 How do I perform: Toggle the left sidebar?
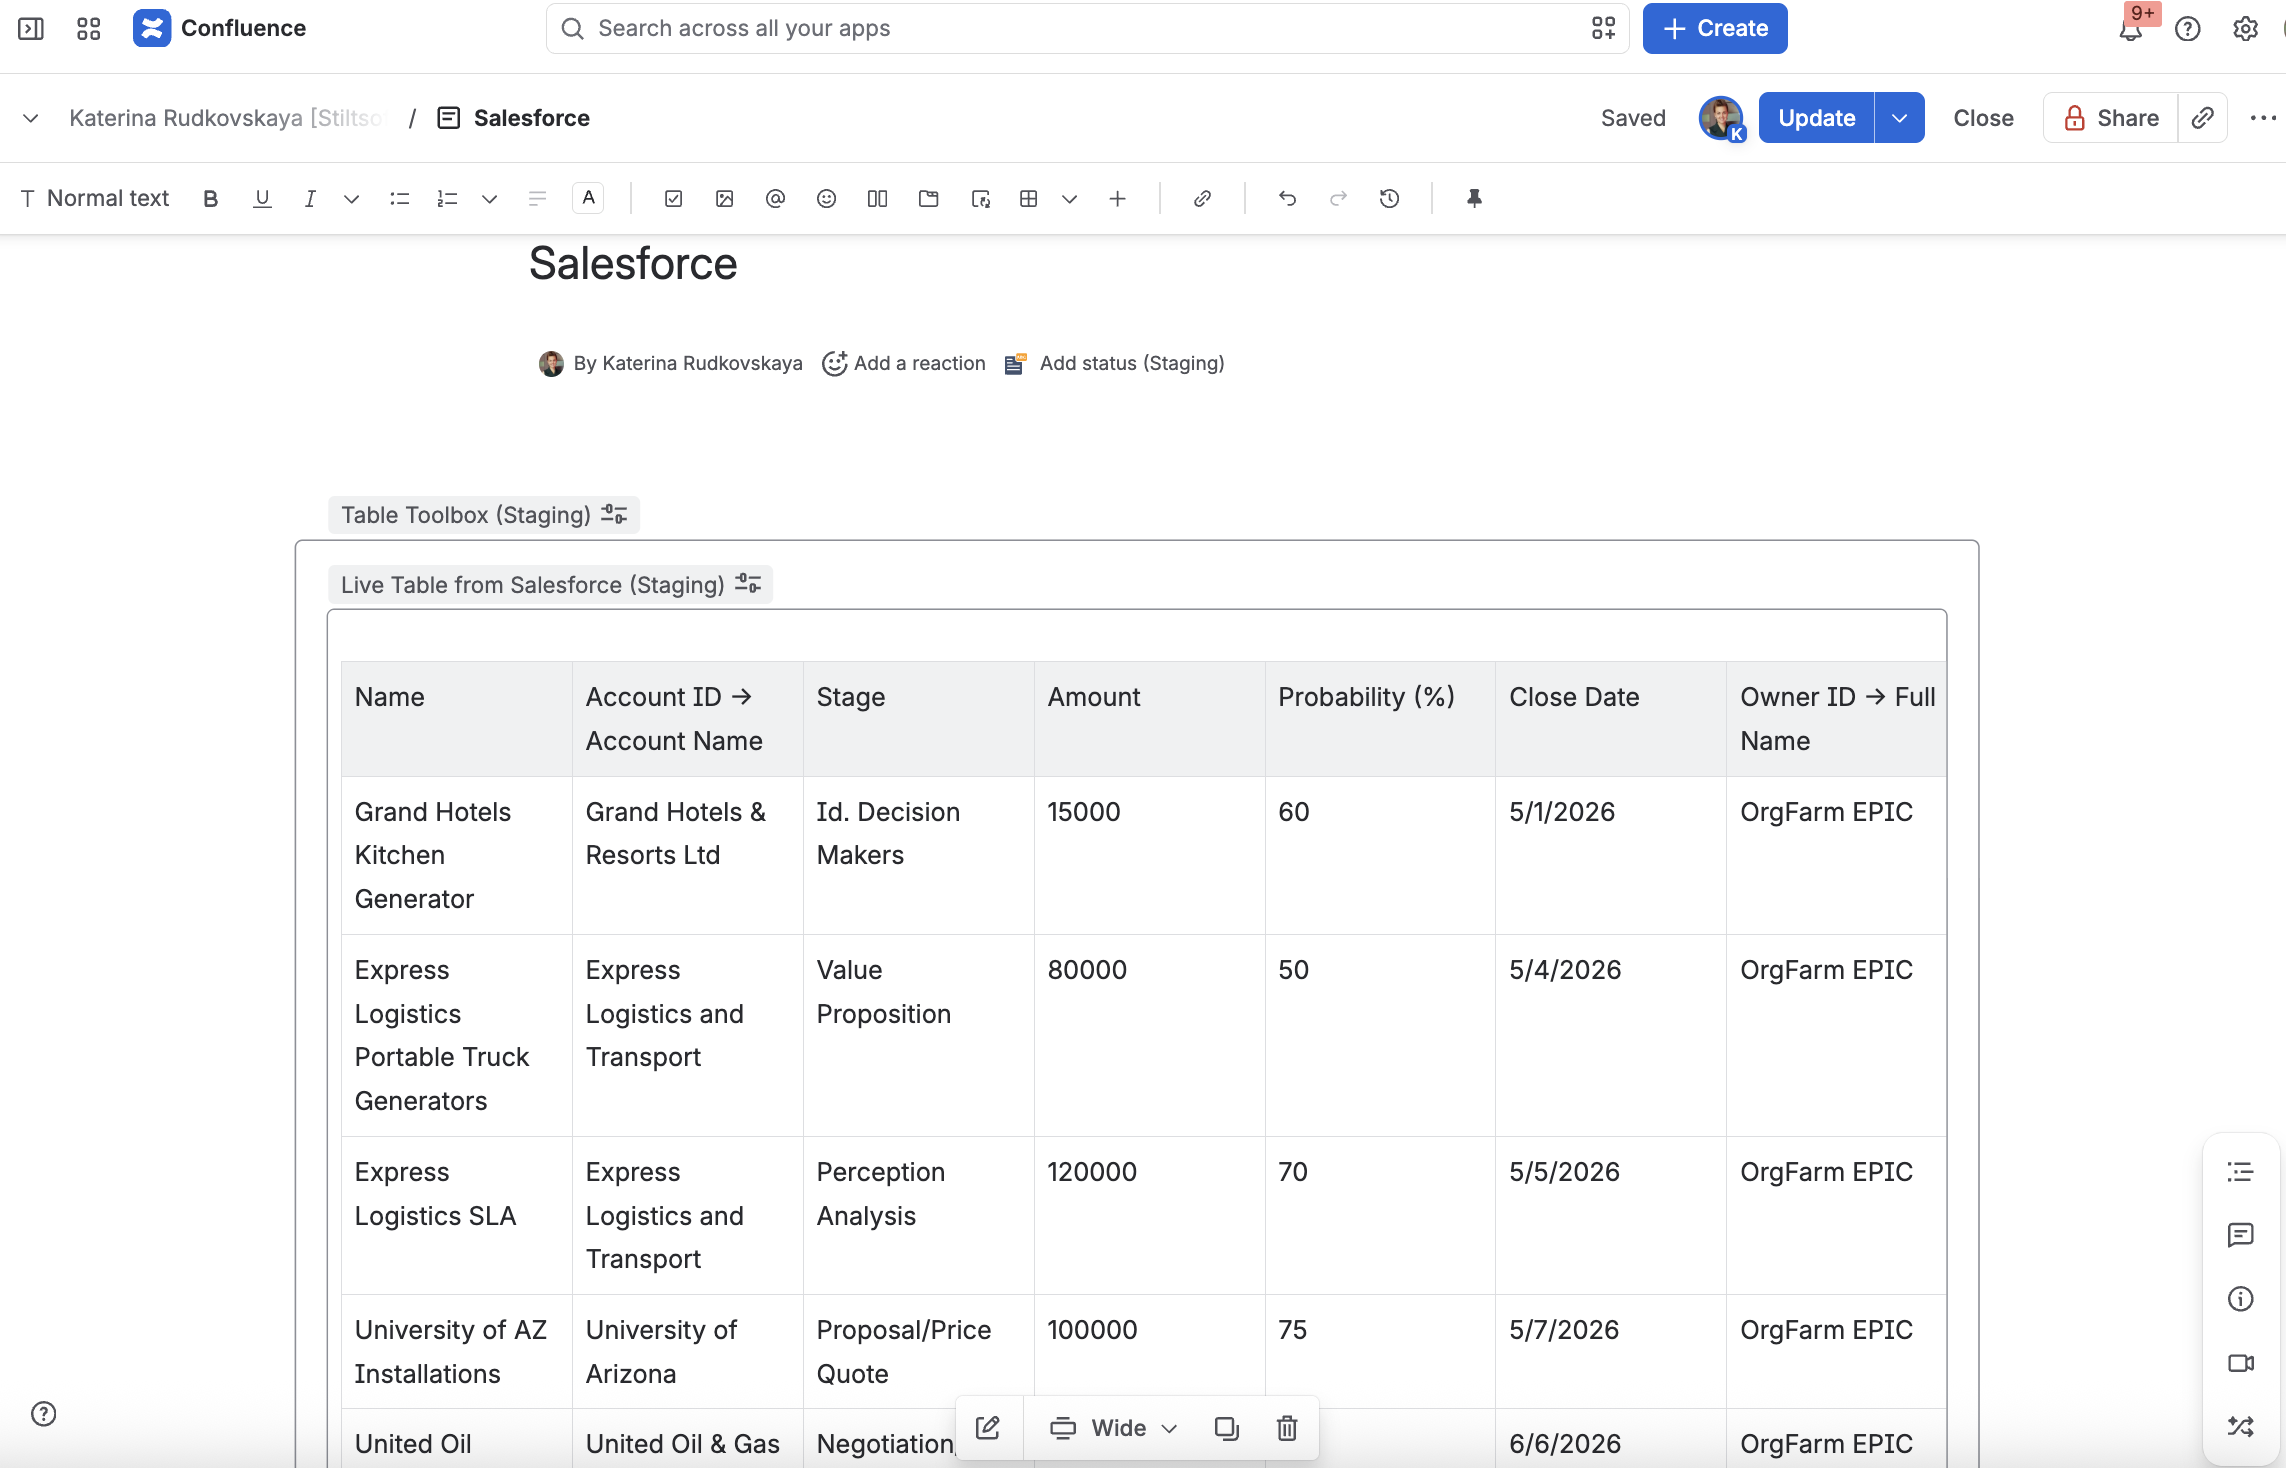(x=31, y=29)
